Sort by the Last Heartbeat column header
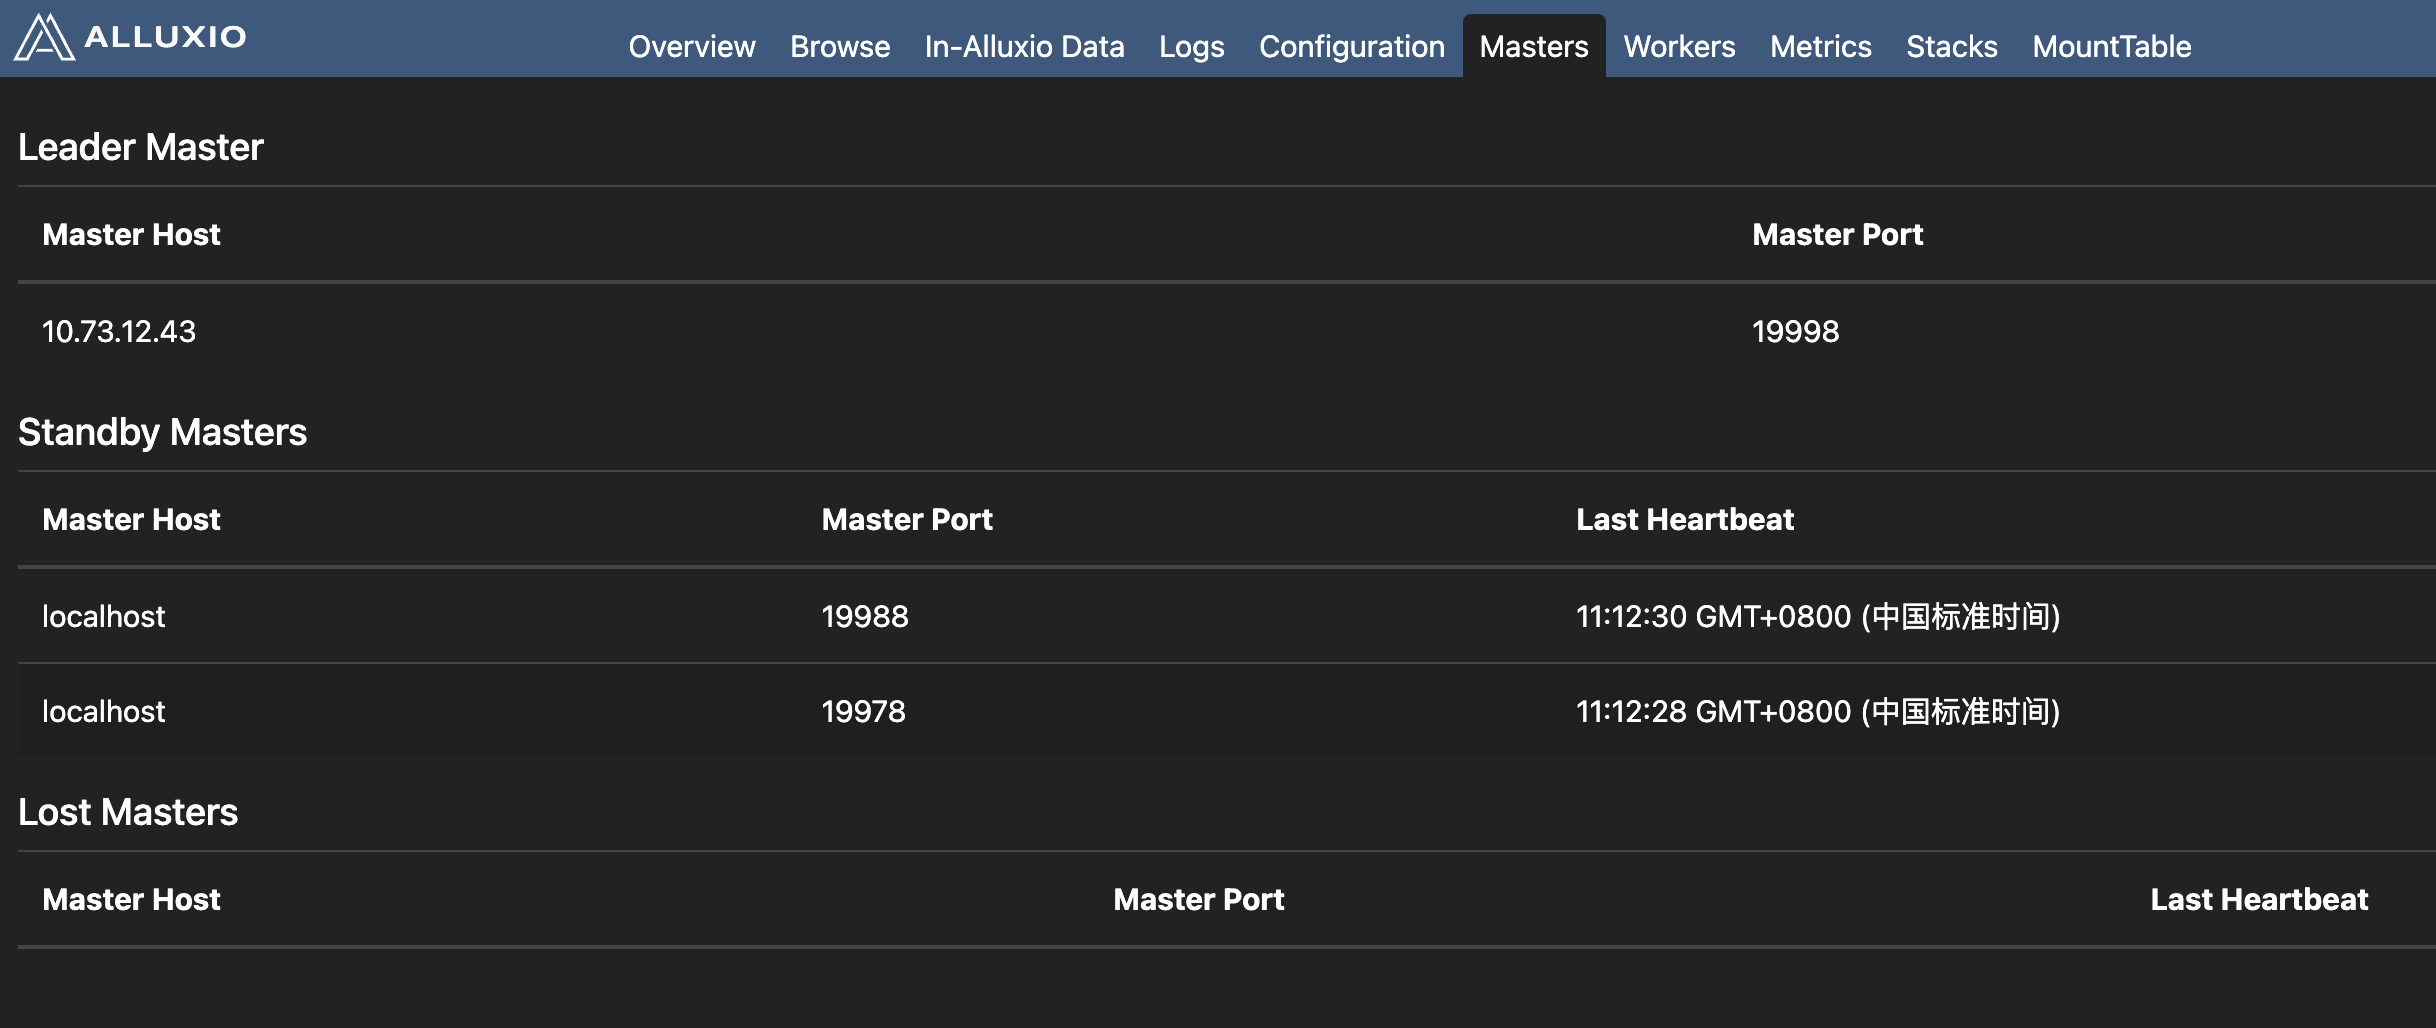This screenshot has width=2436, height=1028. [1684, 519]
